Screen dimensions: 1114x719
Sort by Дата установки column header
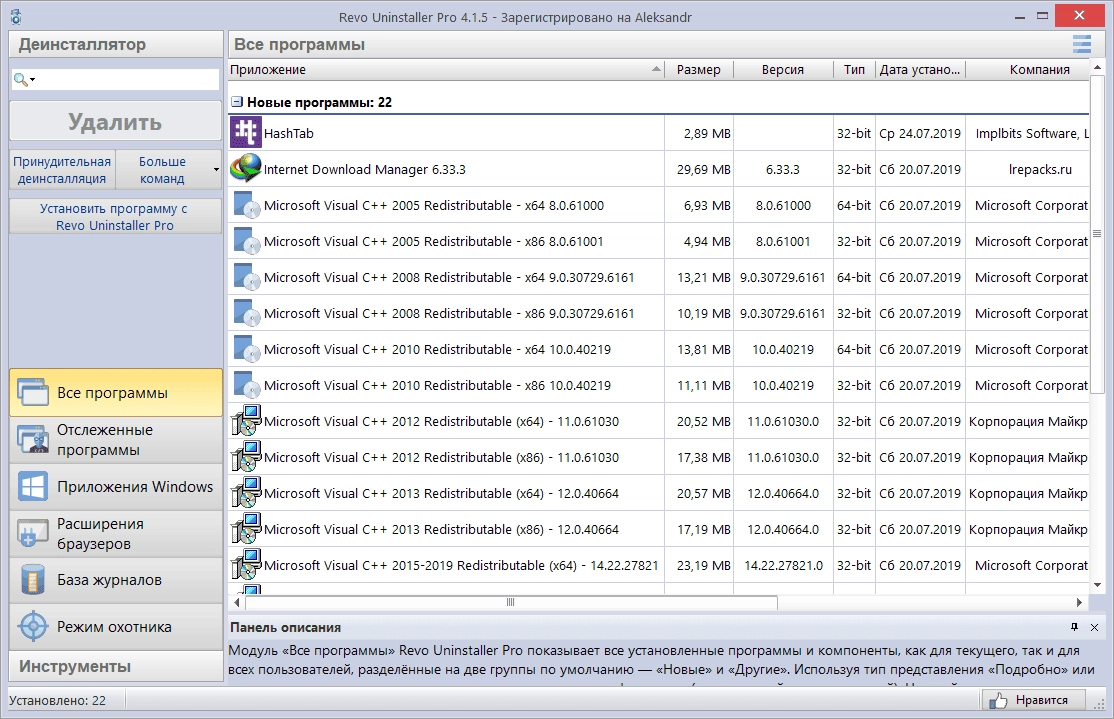pos(920,70)
